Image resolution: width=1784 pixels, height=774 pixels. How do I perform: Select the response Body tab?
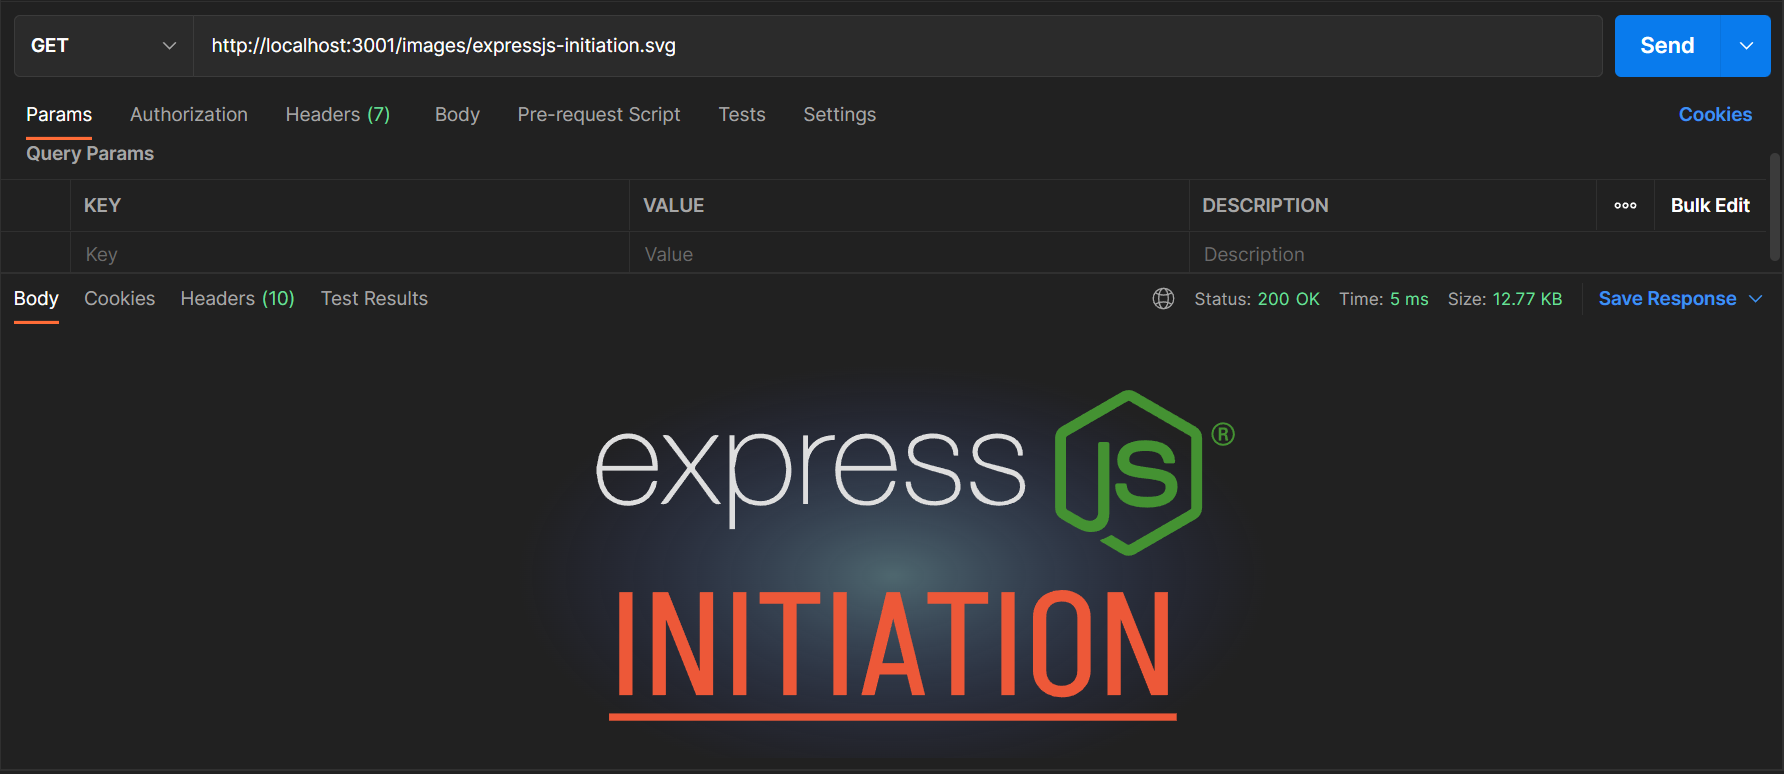(x=36, y=299)
